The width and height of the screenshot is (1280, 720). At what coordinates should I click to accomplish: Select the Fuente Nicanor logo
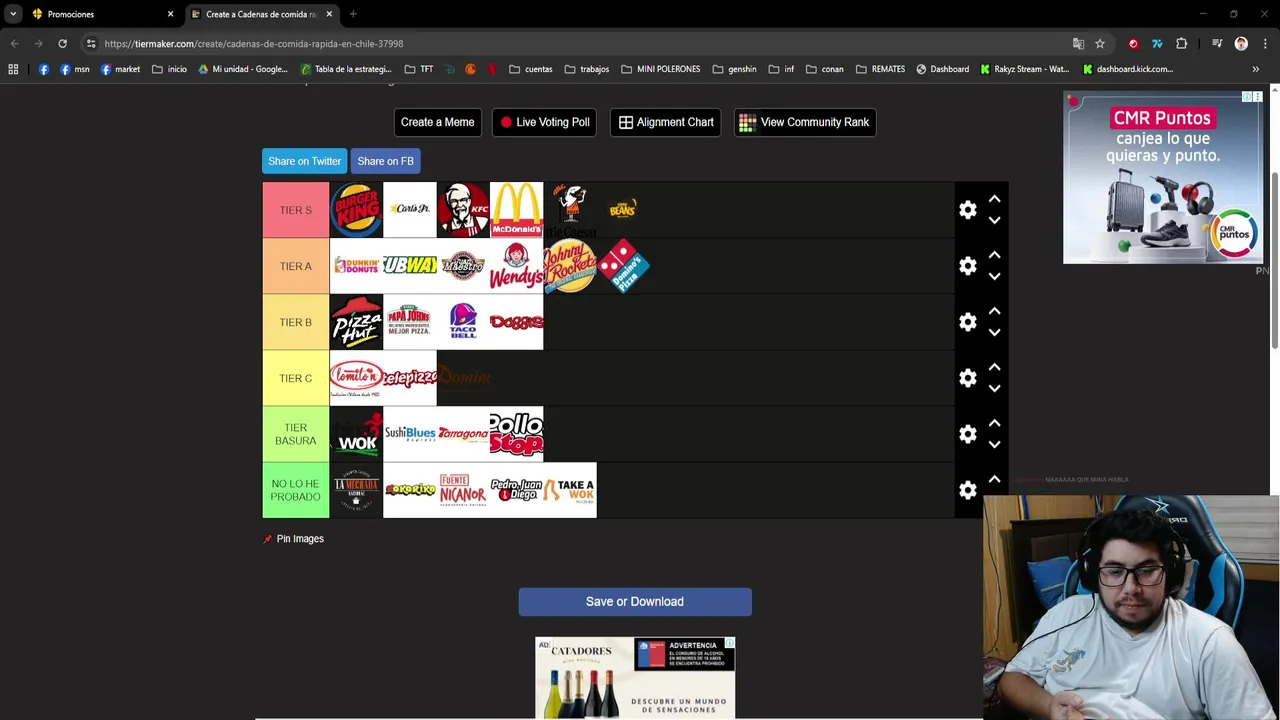tap(463, 490)
